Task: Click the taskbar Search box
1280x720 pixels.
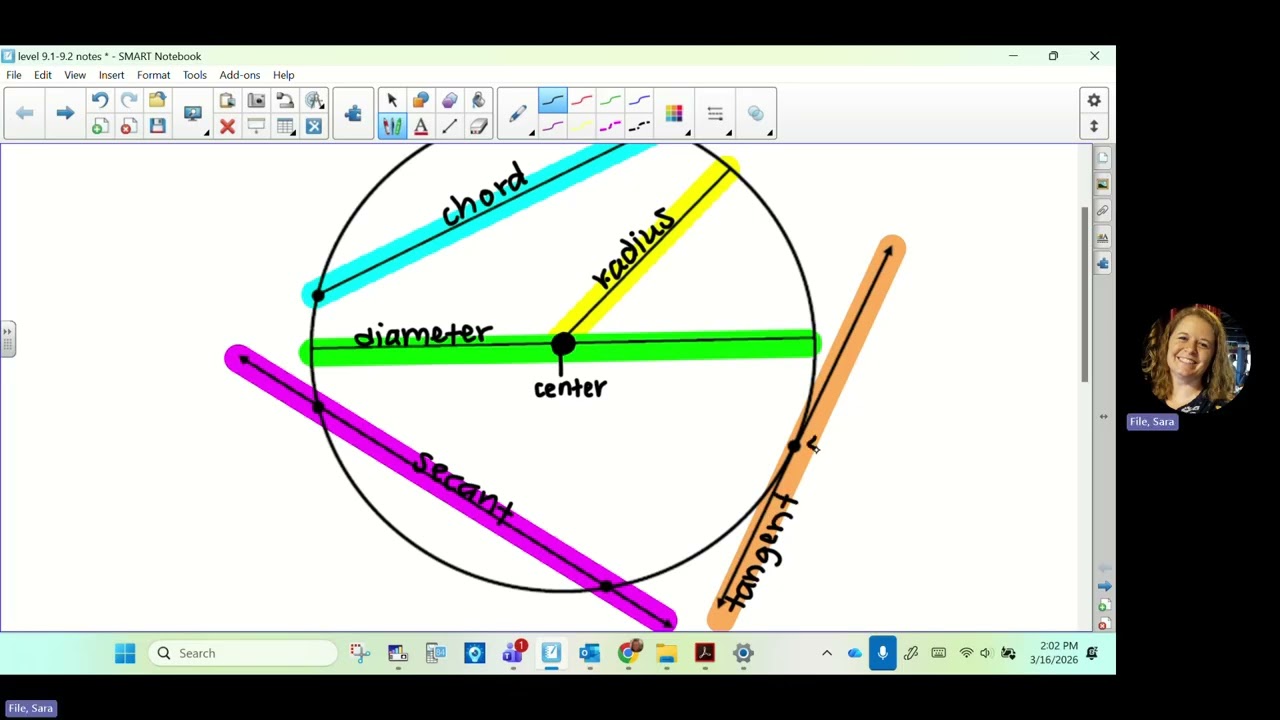Action: [x=243, y=653]
